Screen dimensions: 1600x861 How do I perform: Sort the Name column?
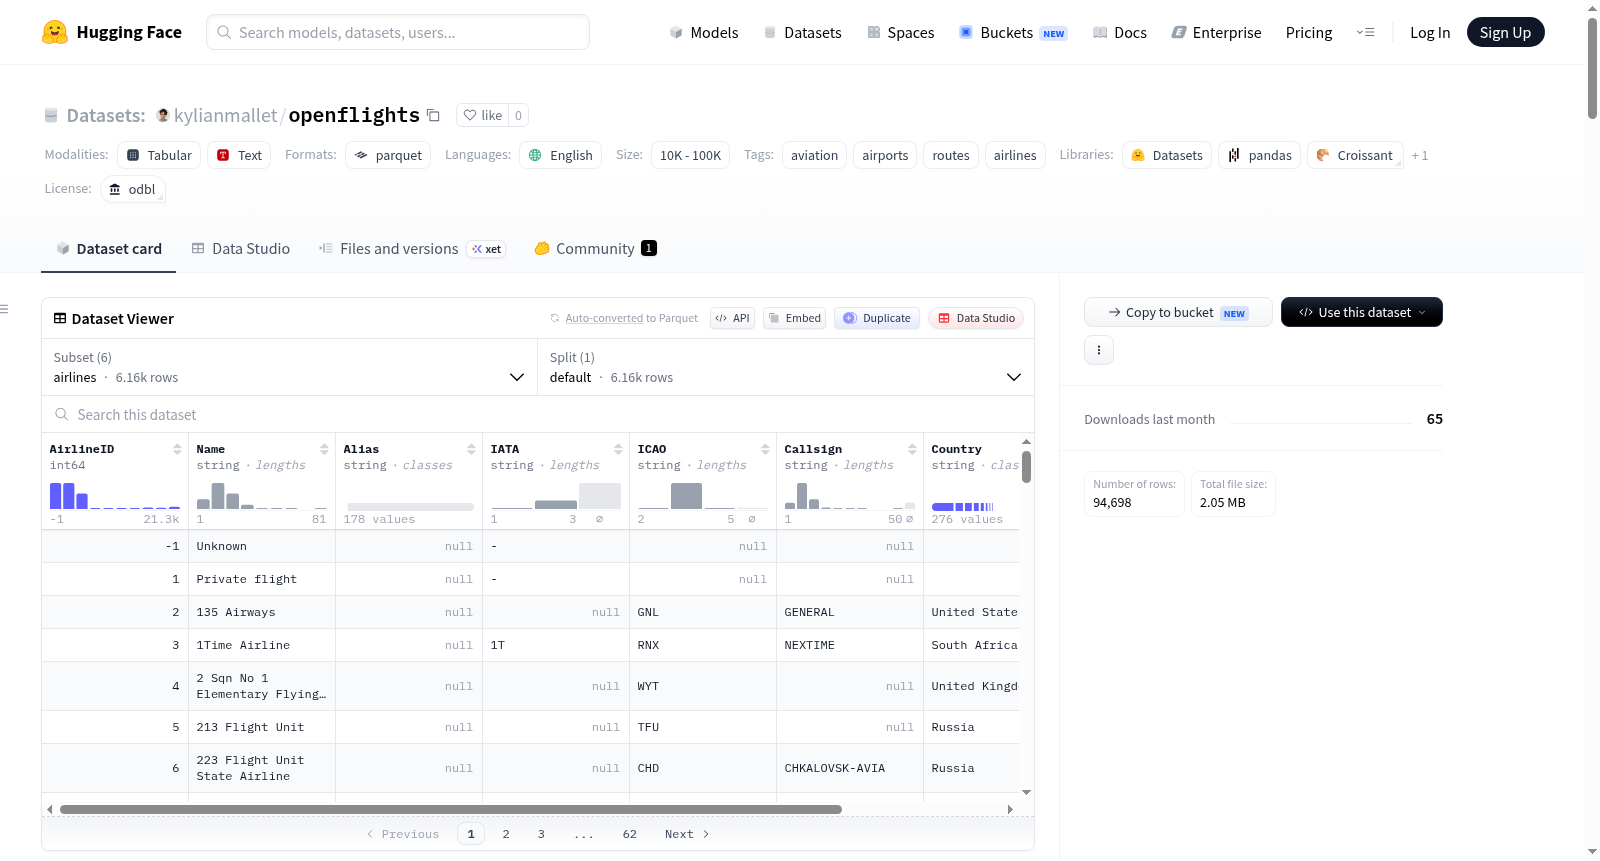(x=324, y=449)
